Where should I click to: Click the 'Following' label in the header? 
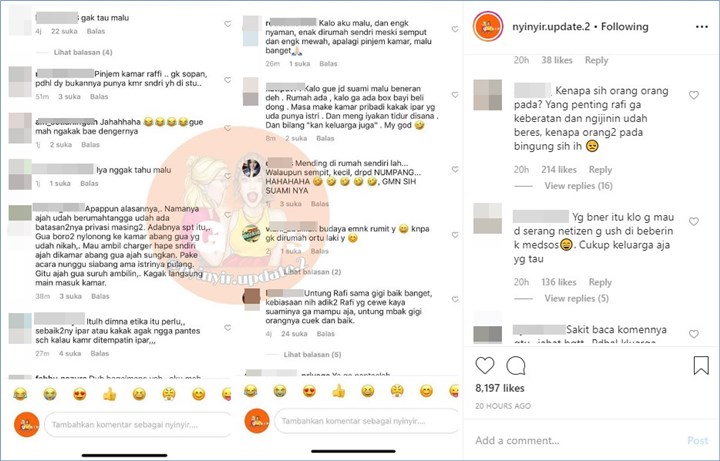624,27
